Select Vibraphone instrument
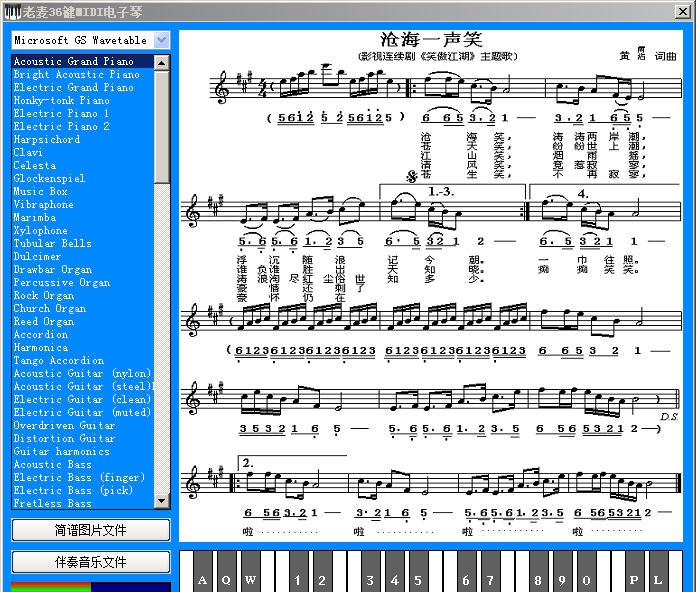 click(x=83, y=204)
